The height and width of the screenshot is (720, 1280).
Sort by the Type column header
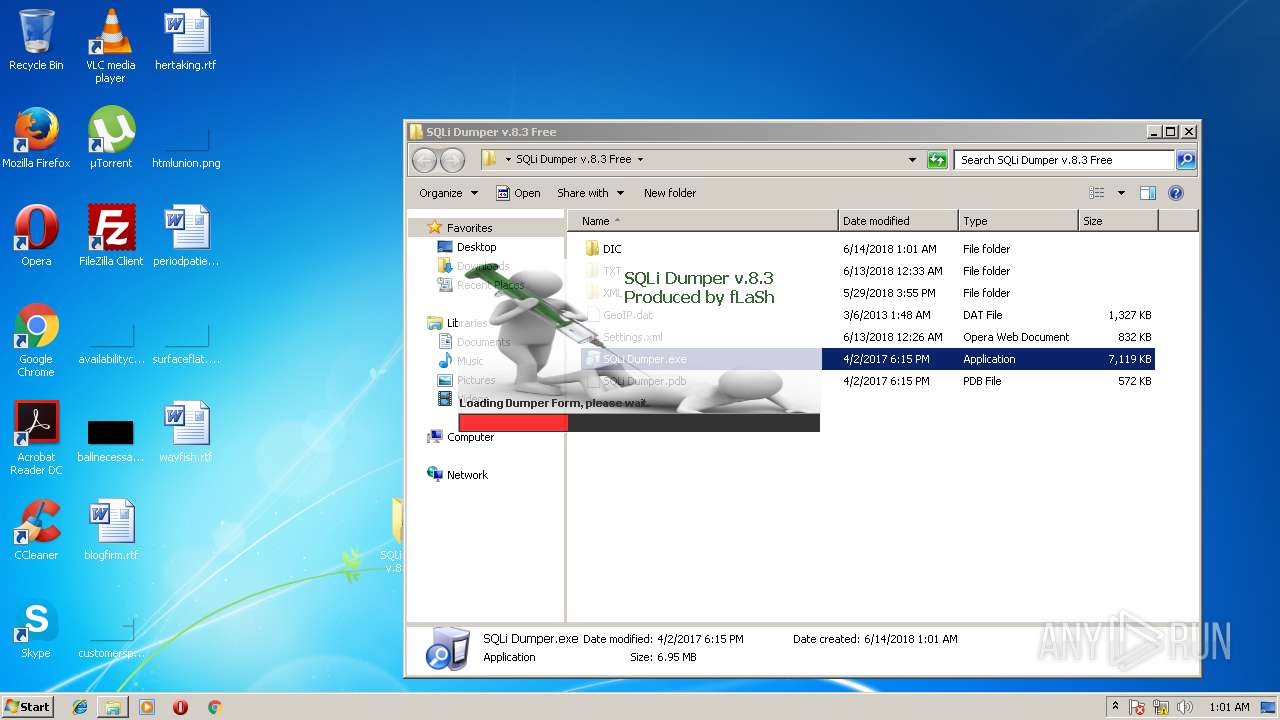click(x=1017, y=221)
